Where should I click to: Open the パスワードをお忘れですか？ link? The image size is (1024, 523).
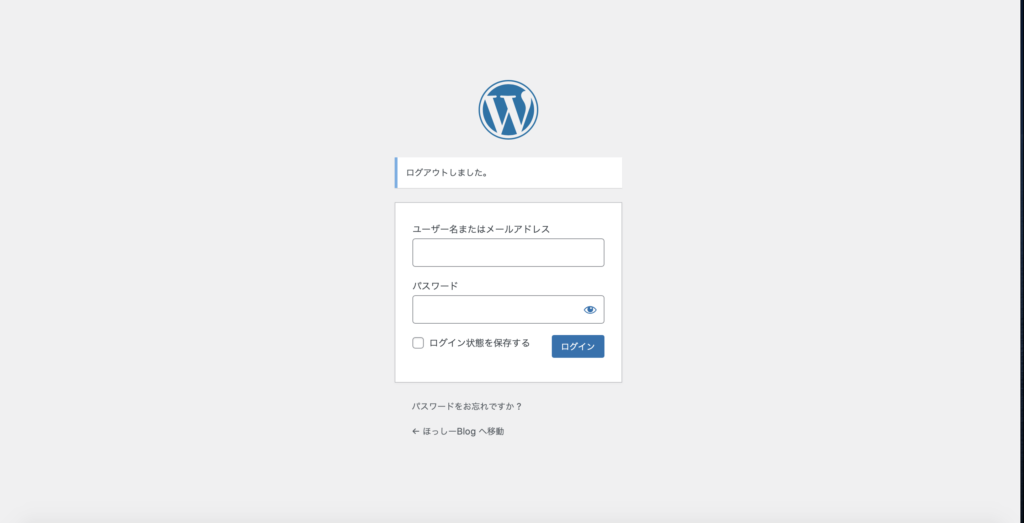coord(467,406)
